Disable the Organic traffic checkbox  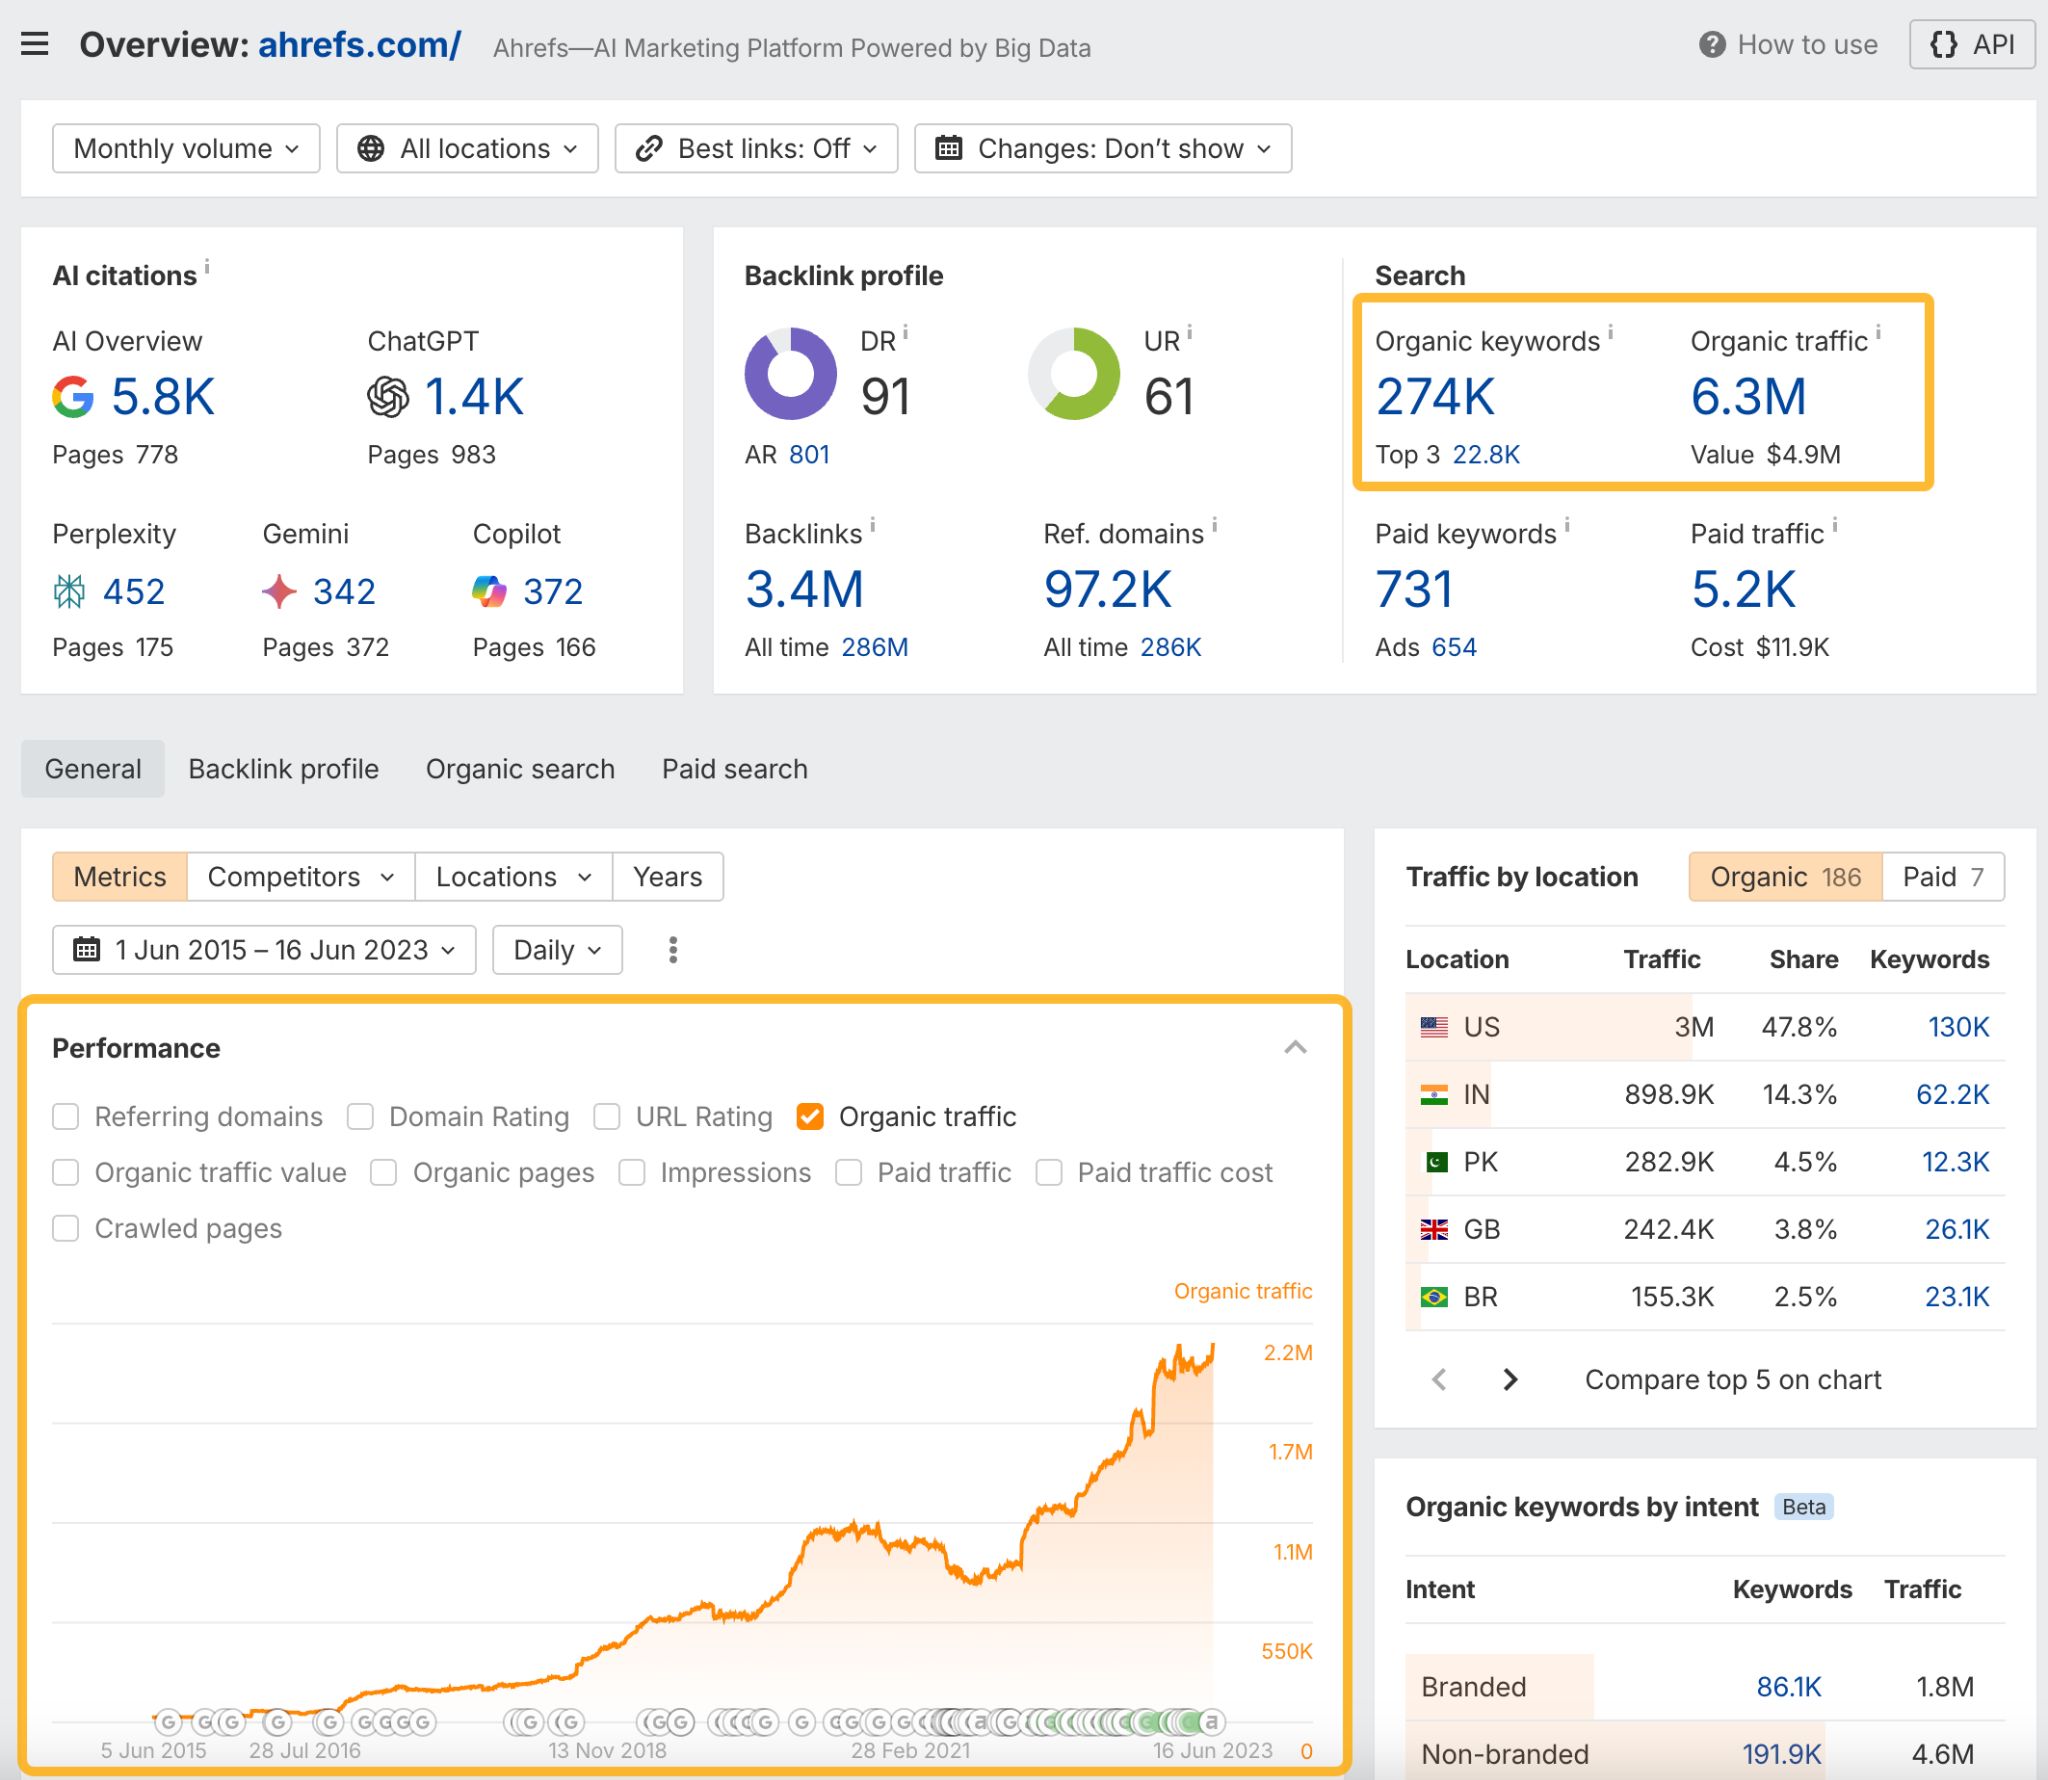pyautogui.click(x=810, y=1116)
